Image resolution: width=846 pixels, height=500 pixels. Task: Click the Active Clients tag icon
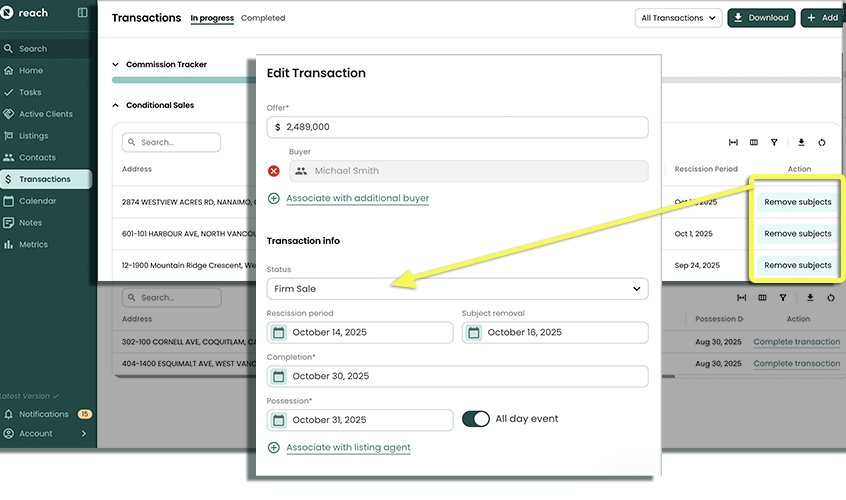point(10,114)
